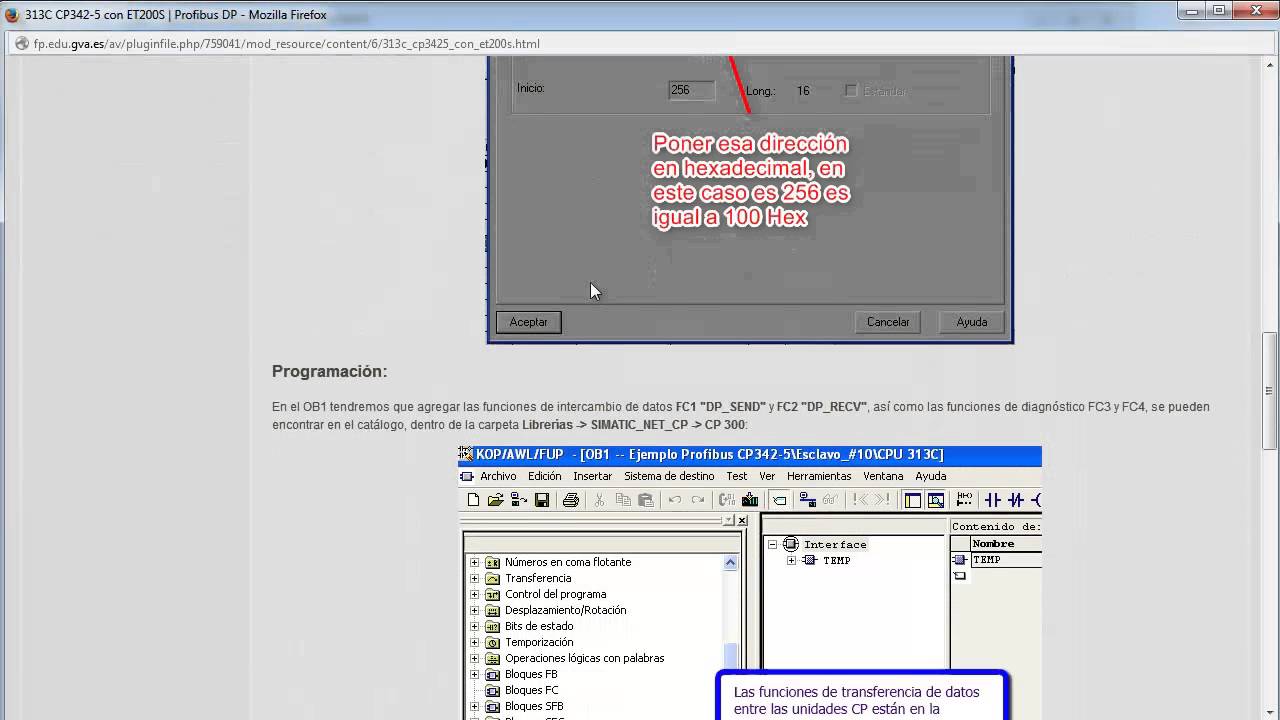
Task: Click the Cancelar button
Action: [888, 322]
